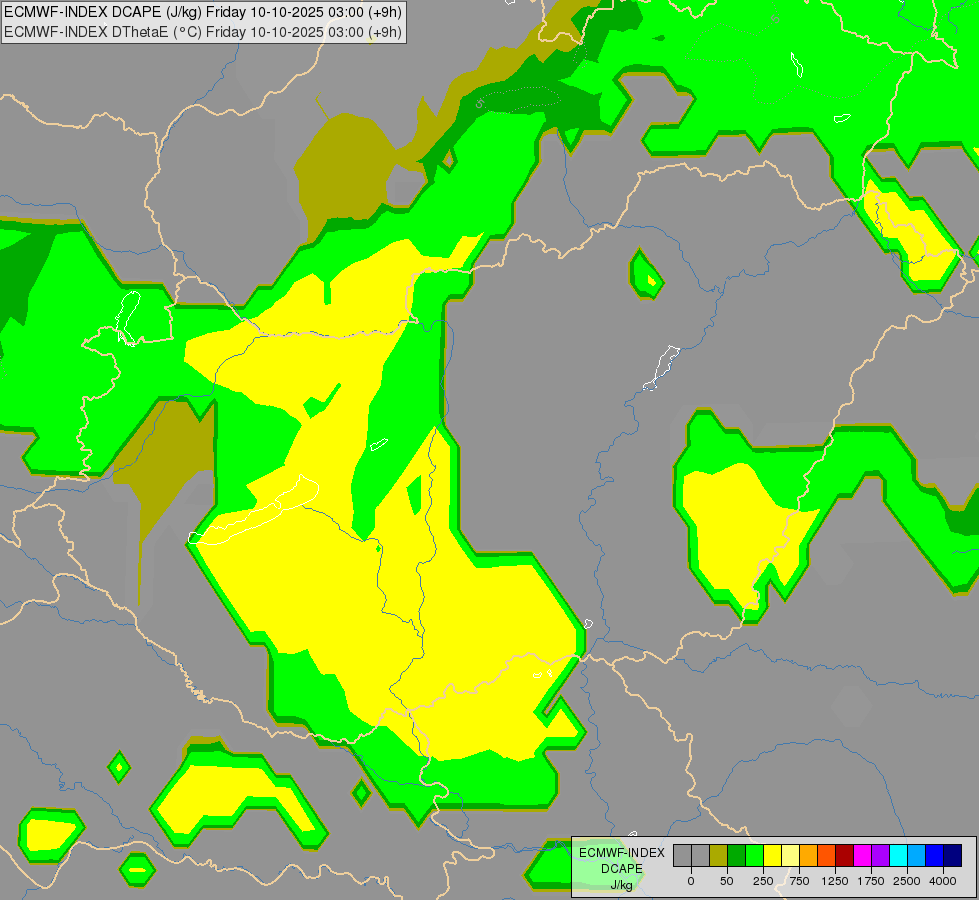
Task: Click the ECMWF-INDEX DCAPE J/kg legend label
Action: click(x=621, y=868)
